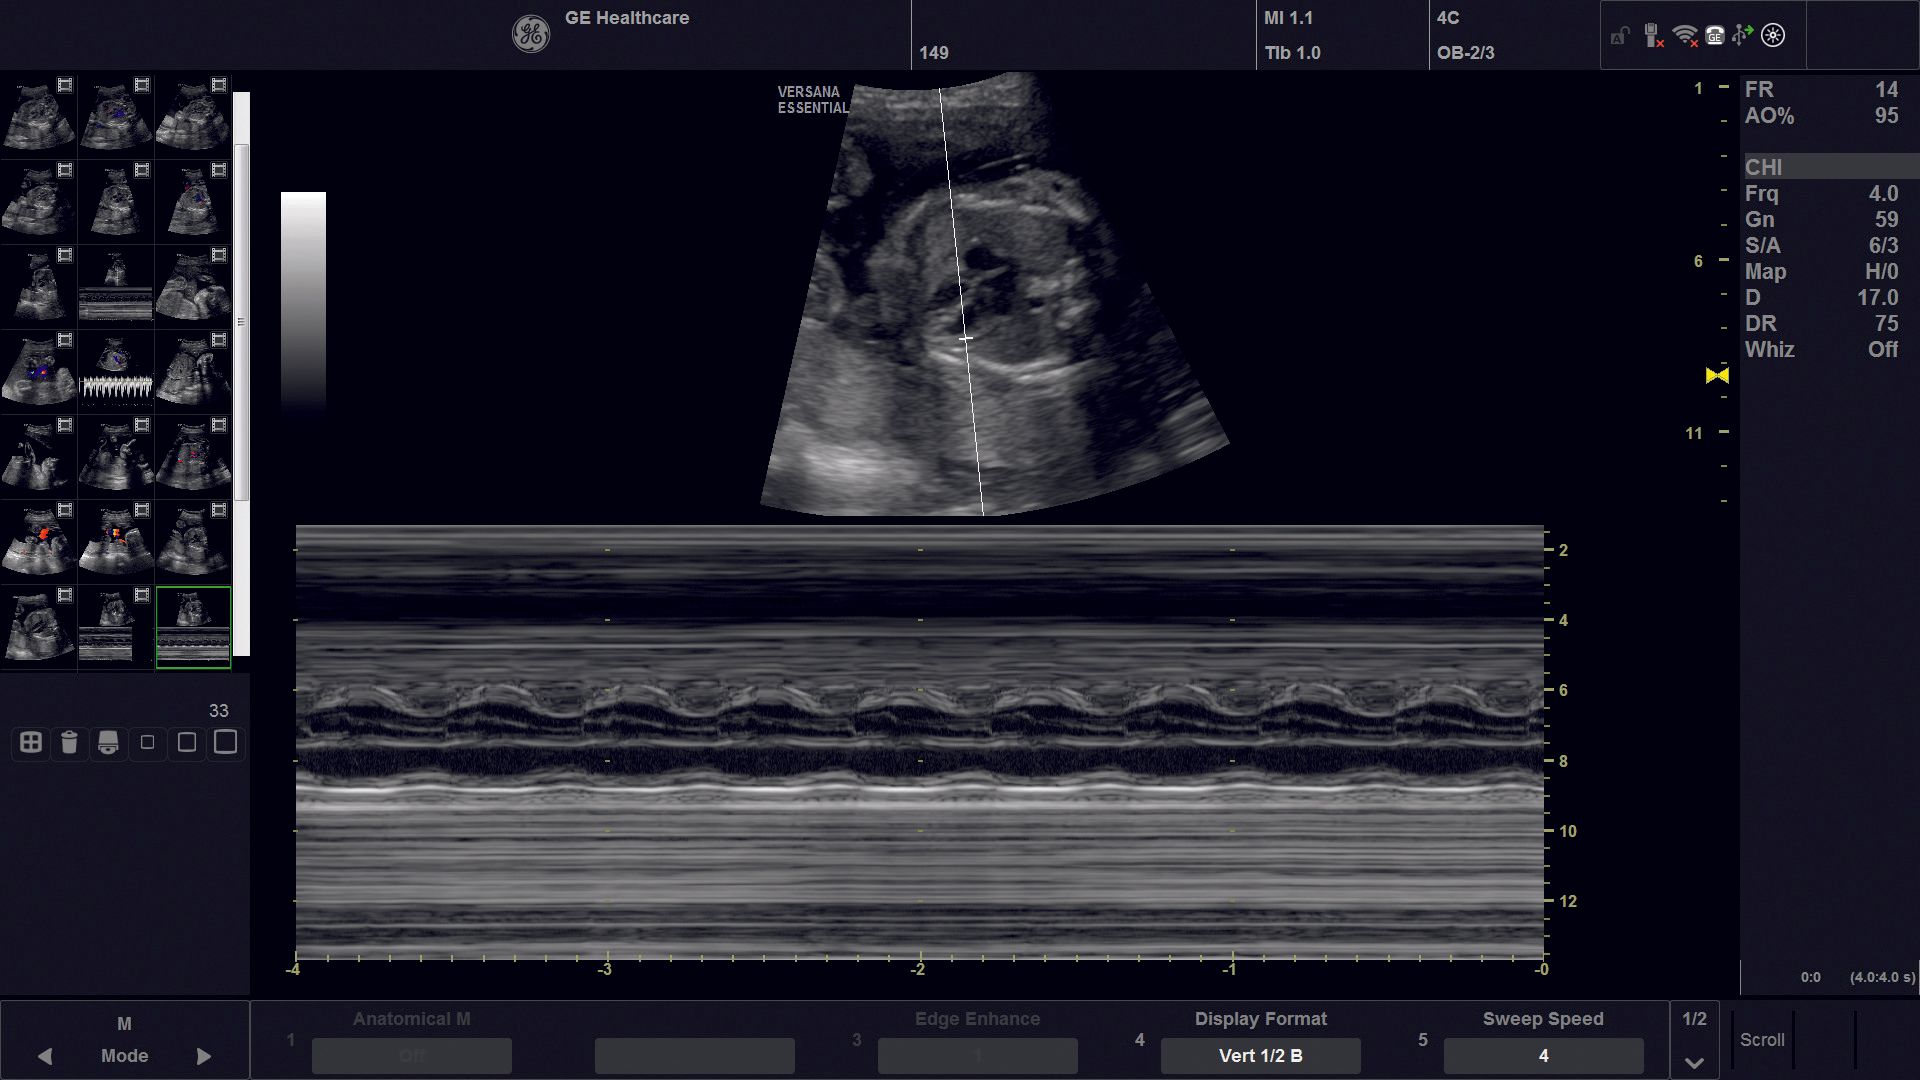
Task: Open the green-highlighted M-mode thumbnail
Action: [193, 627]
